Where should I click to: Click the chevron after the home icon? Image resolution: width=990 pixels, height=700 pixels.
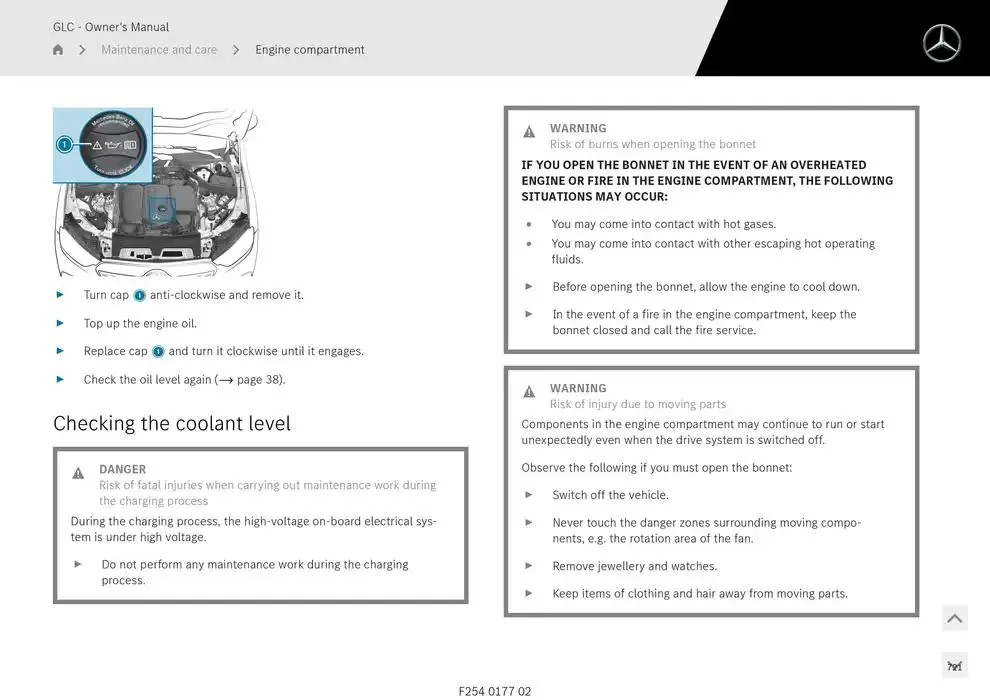tap(82, 50)
